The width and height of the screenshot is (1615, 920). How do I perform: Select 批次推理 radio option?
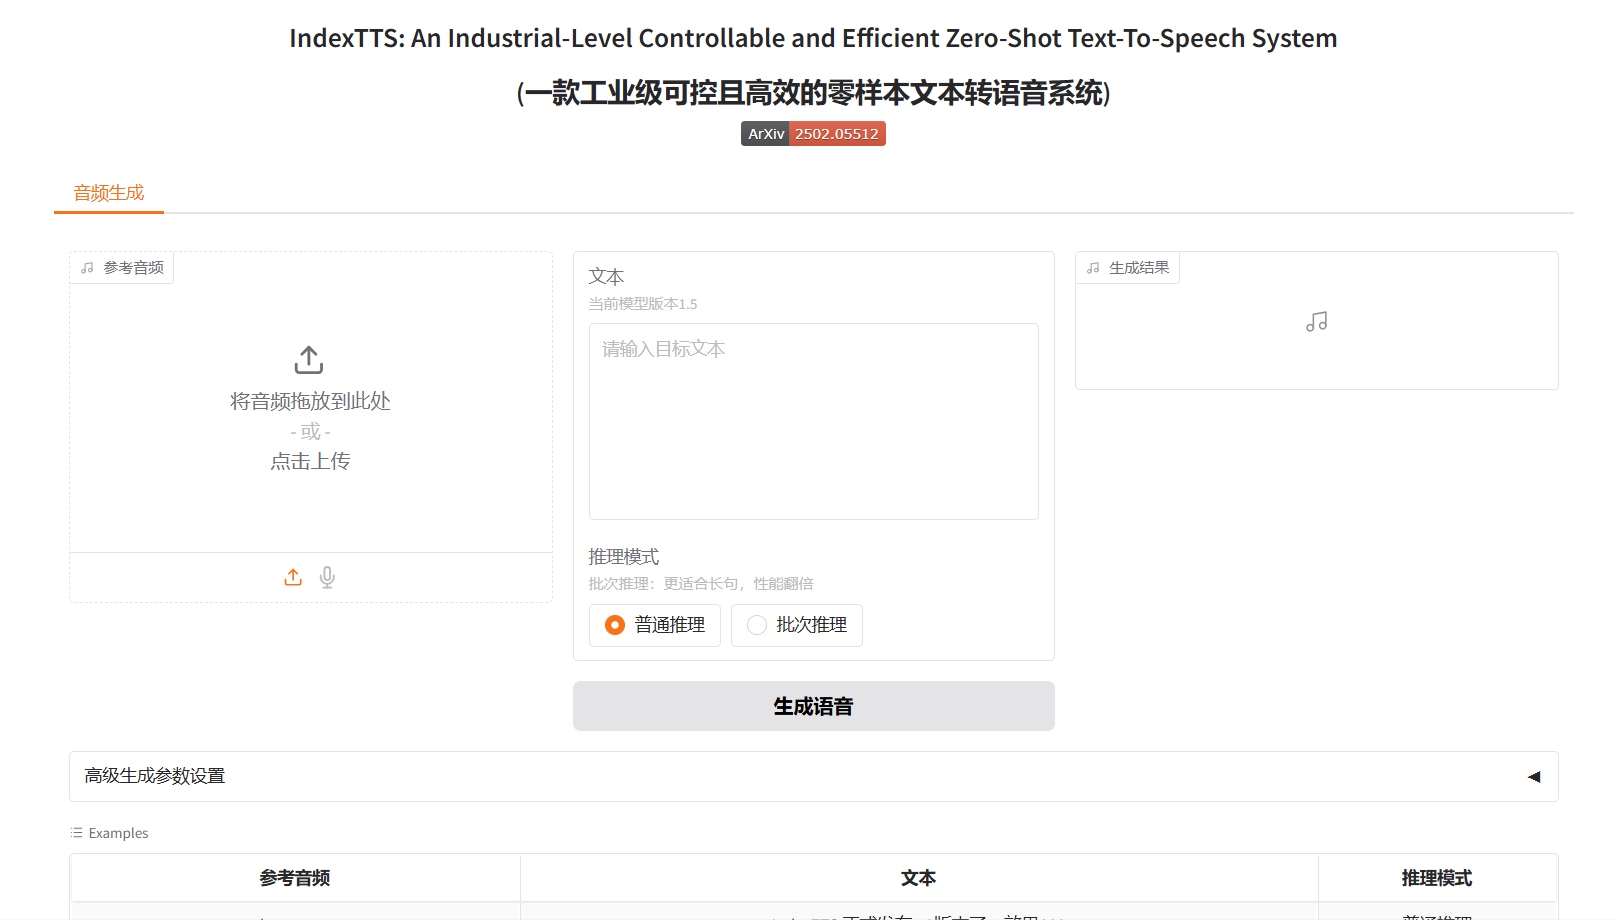coord(797,625)
